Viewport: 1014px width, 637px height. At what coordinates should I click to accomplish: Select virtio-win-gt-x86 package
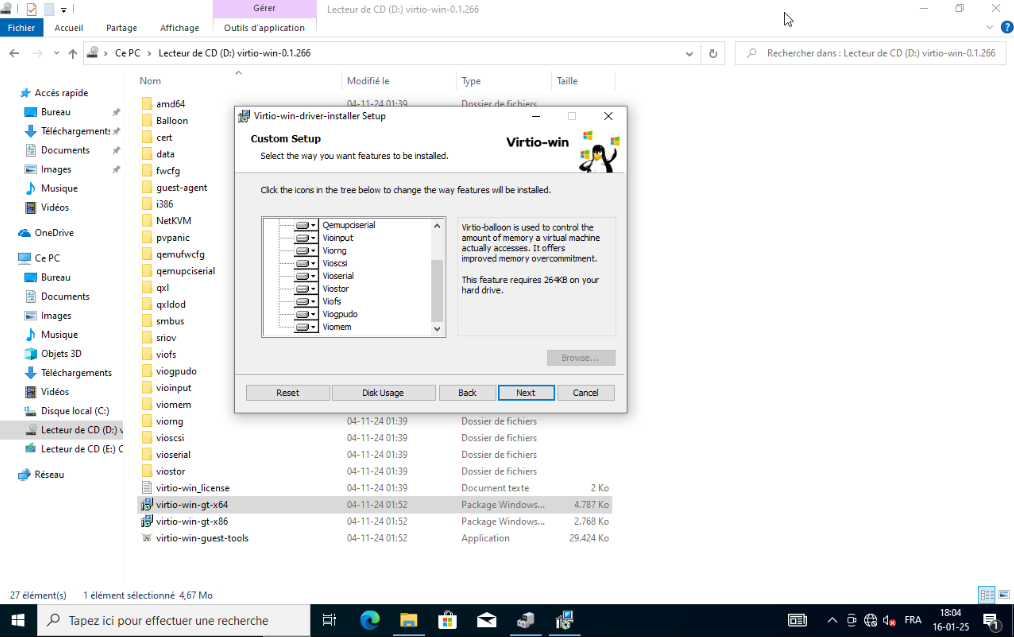click(191, 521)
